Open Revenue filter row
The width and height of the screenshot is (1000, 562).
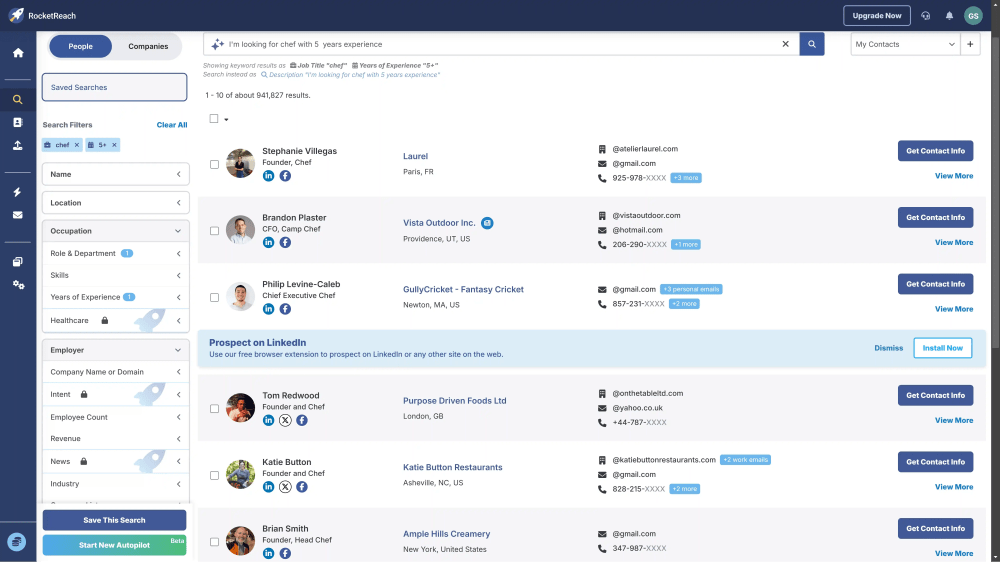115,438
